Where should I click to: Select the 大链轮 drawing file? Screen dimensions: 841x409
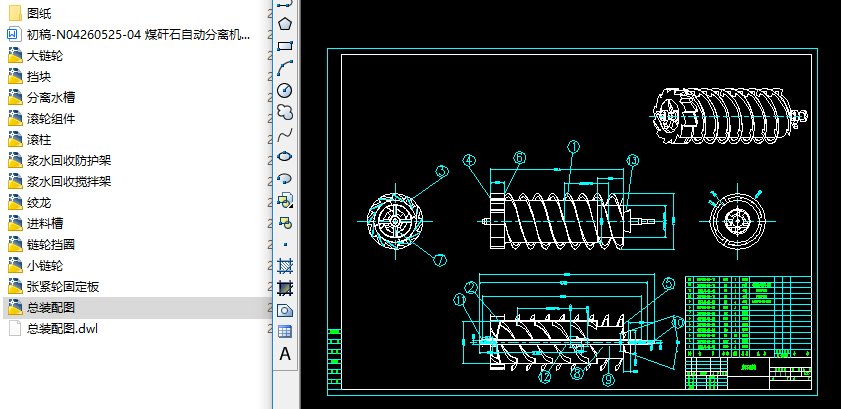coord(36,56)
